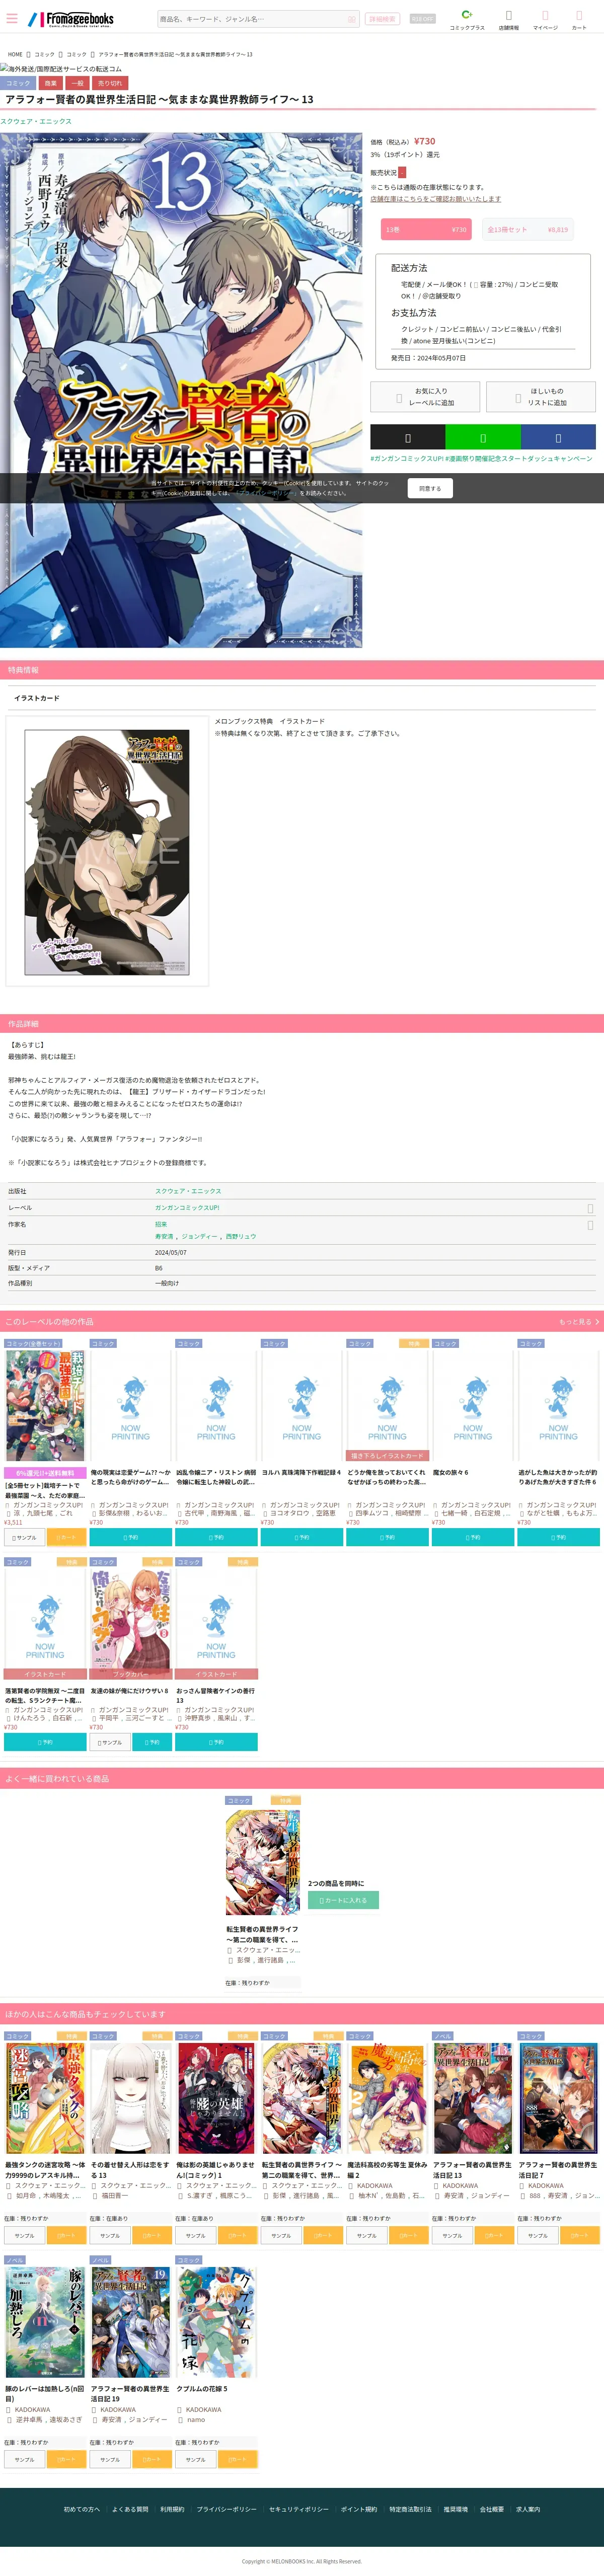Open author 寿安清 link in details
Image resolution: width=604 pixels, height=2576 pixels.
click(164, 1237)
